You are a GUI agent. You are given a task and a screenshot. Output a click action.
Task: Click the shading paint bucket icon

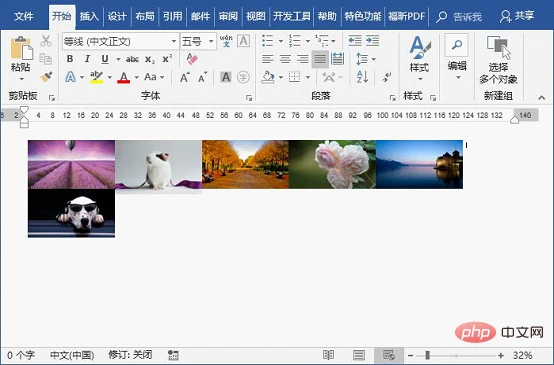[x=268, y=77]
